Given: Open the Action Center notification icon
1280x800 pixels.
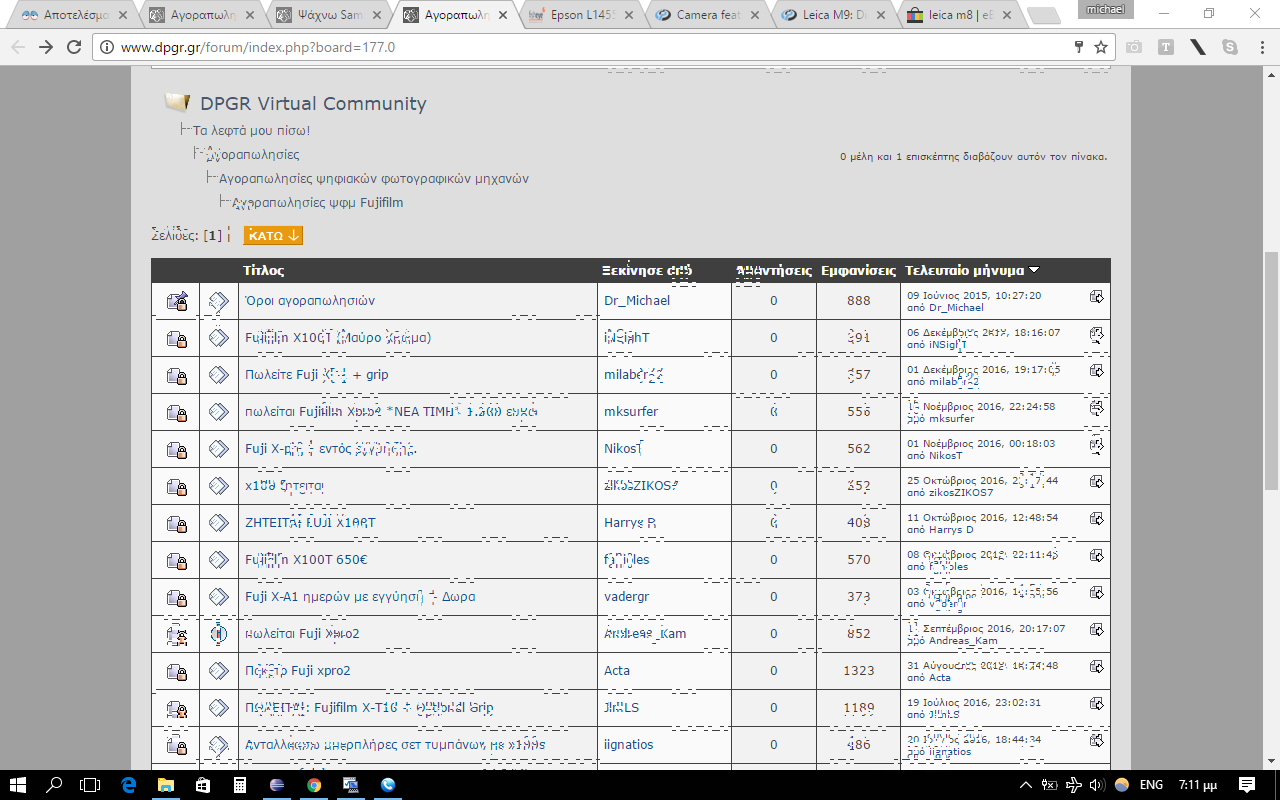Looking at the screenshot, I should coord(1247,785).
